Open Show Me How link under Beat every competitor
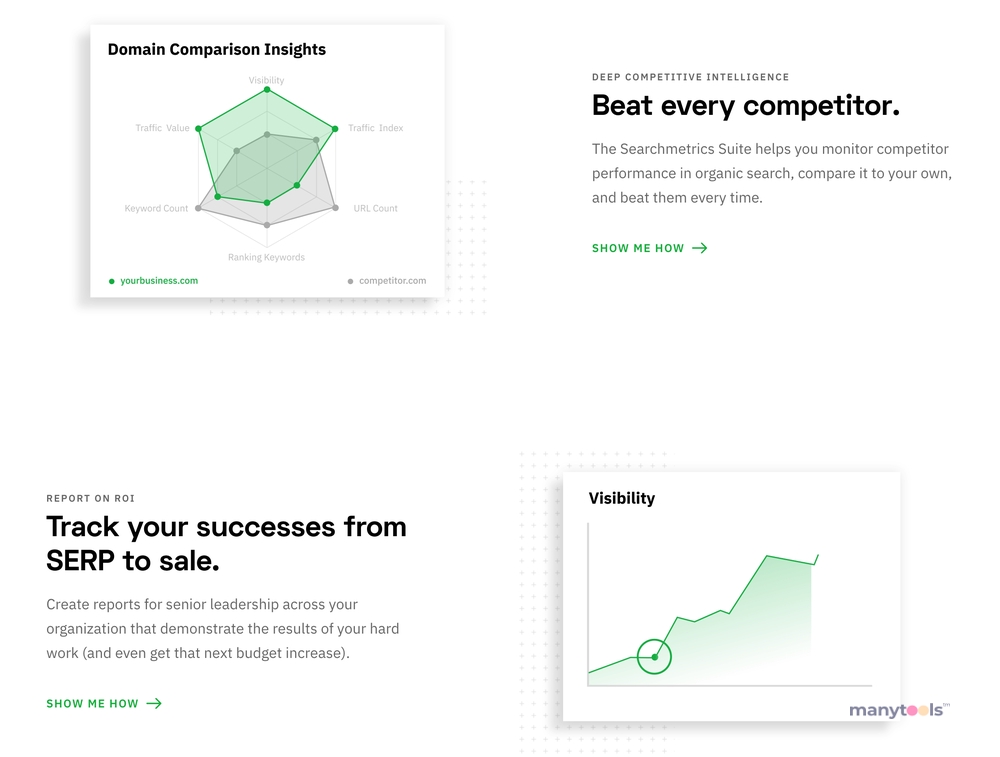The width and height of the screenshot is (1000, 757). [649, 248]
